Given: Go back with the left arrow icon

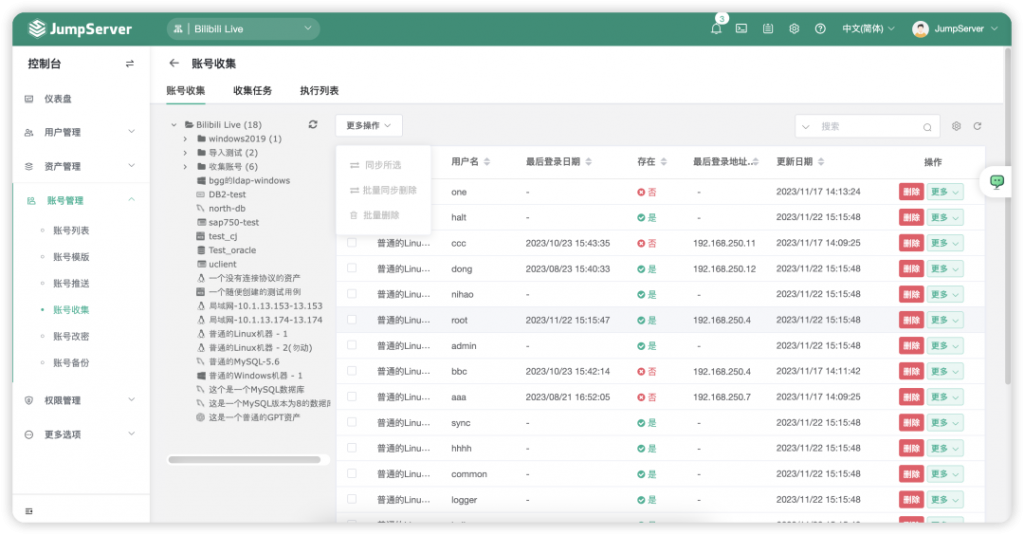Looking at the screenshot, I should click(174, 63).
